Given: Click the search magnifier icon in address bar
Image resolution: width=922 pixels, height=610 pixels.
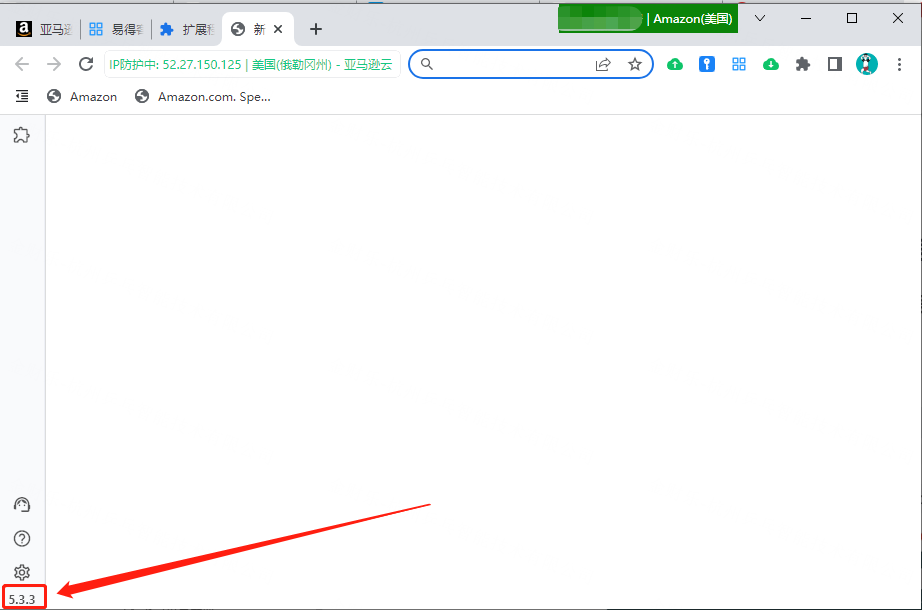Looking at the screenshot, I should point(427,64).
